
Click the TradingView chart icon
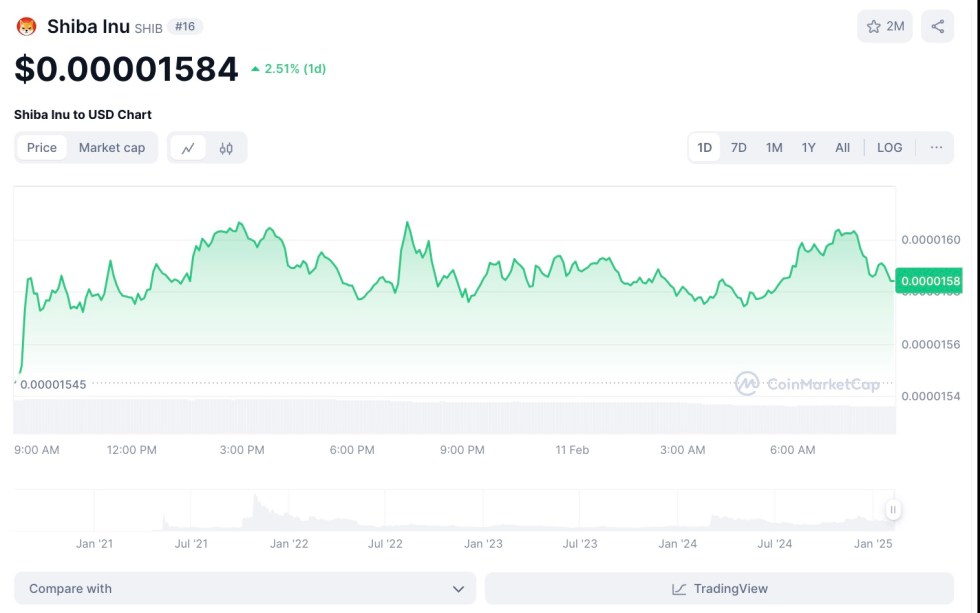[680, 589]
